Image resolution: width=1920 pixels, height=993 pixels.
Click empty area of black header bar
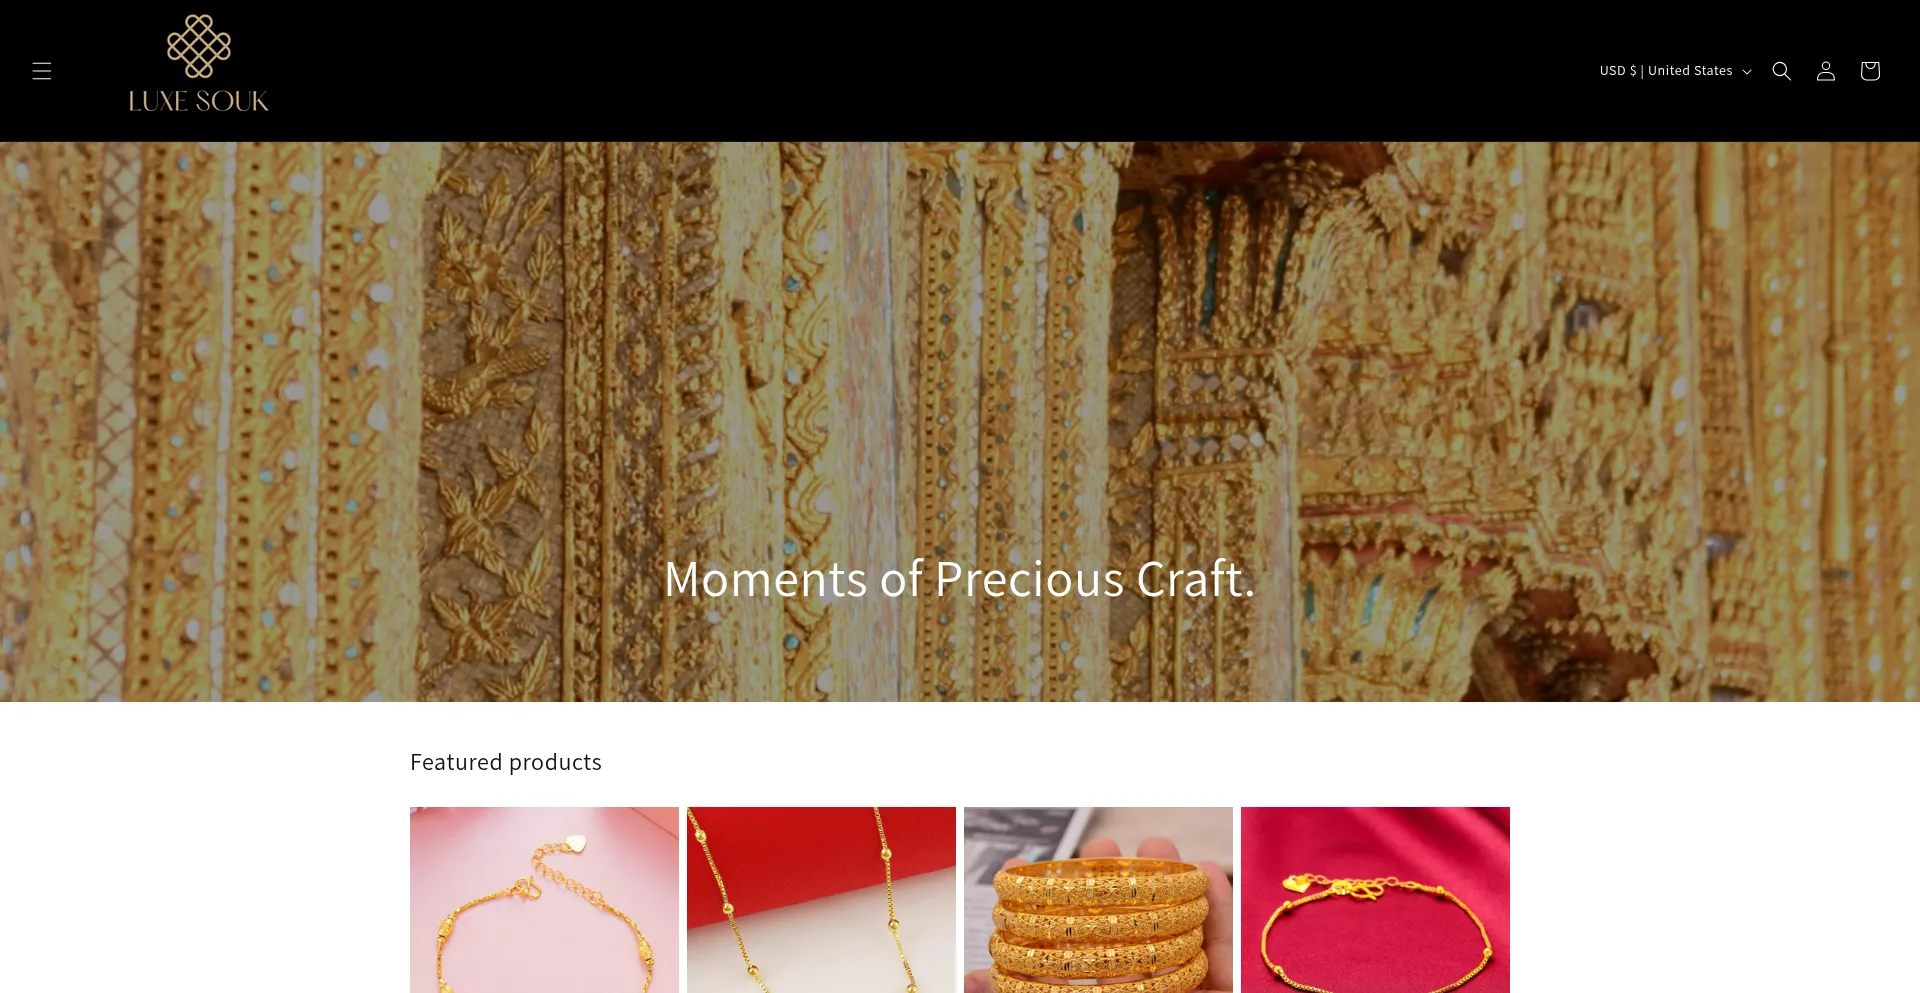click(900, 71)
